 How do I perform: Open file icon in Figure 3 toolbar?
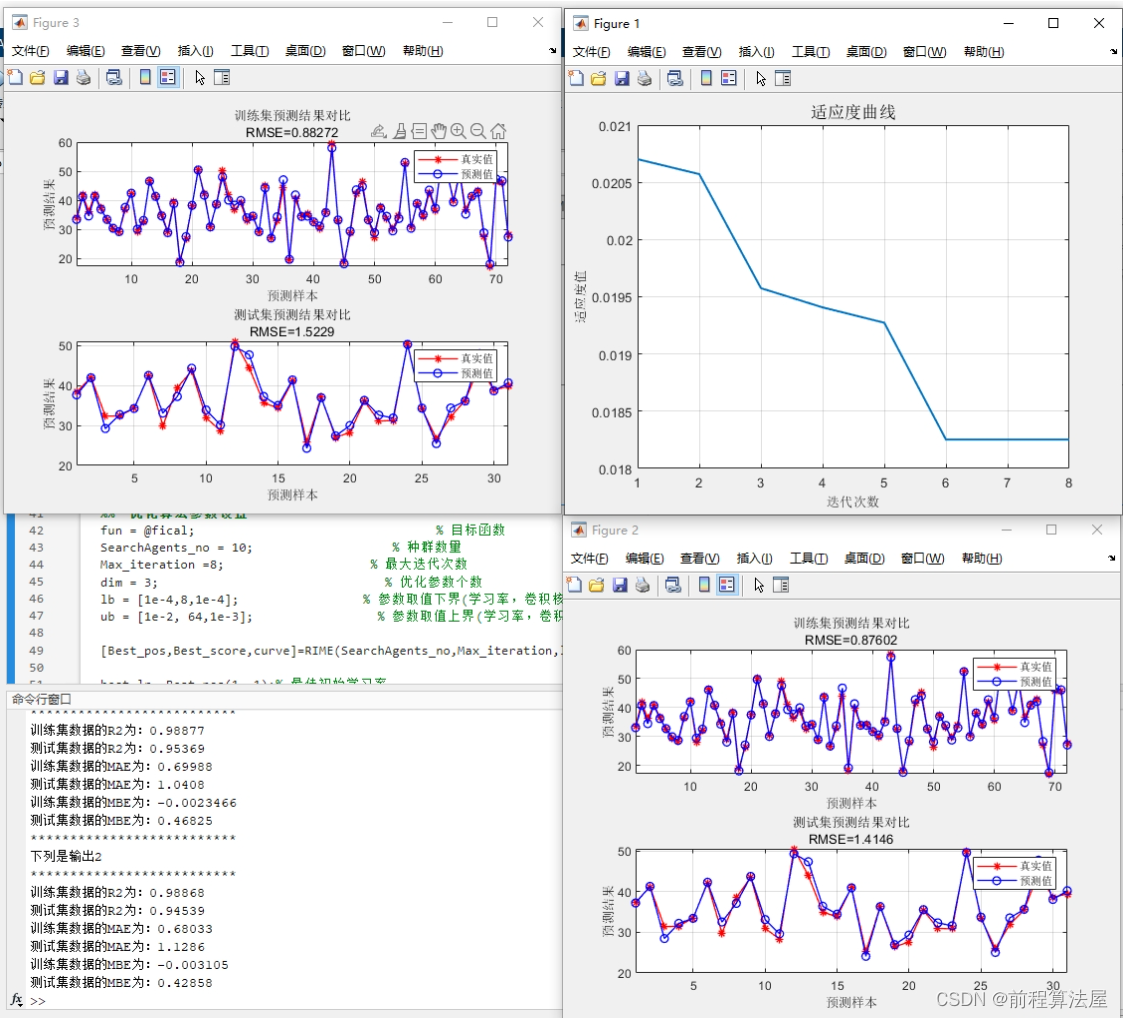click(x=37, y=77)
